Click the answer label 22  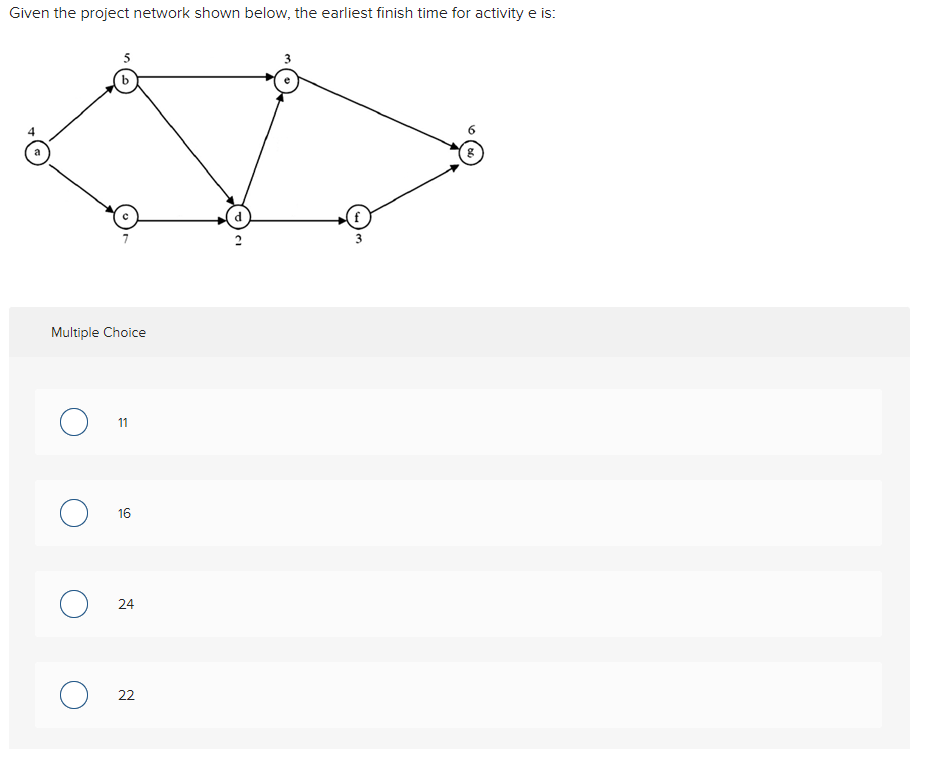point(125,695)
